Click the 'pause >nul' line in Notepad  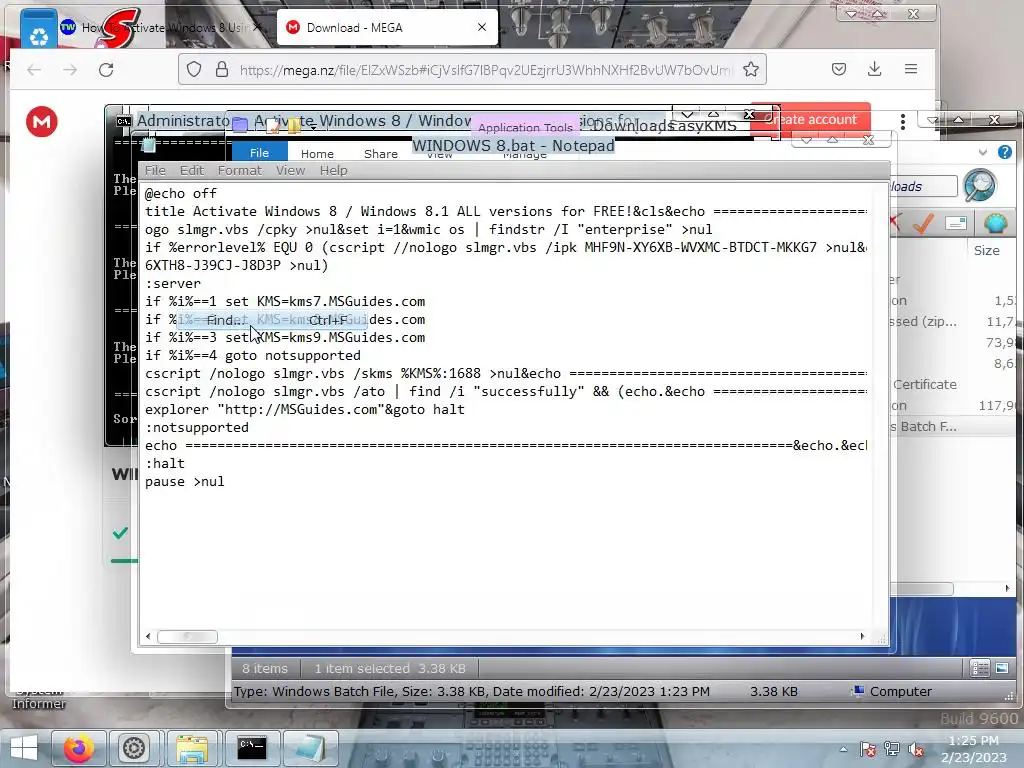click(185, 481)
